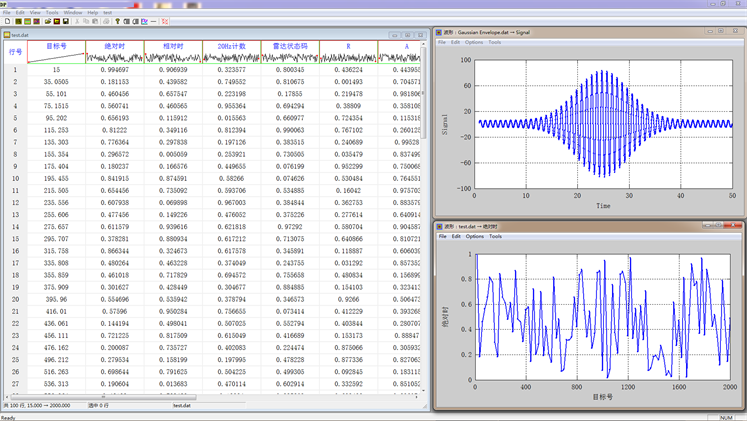Image resolution: width=747 pixels, height=421 pixels.
Task: Open the View menu in the main menu bar
Action: (35, 13)
